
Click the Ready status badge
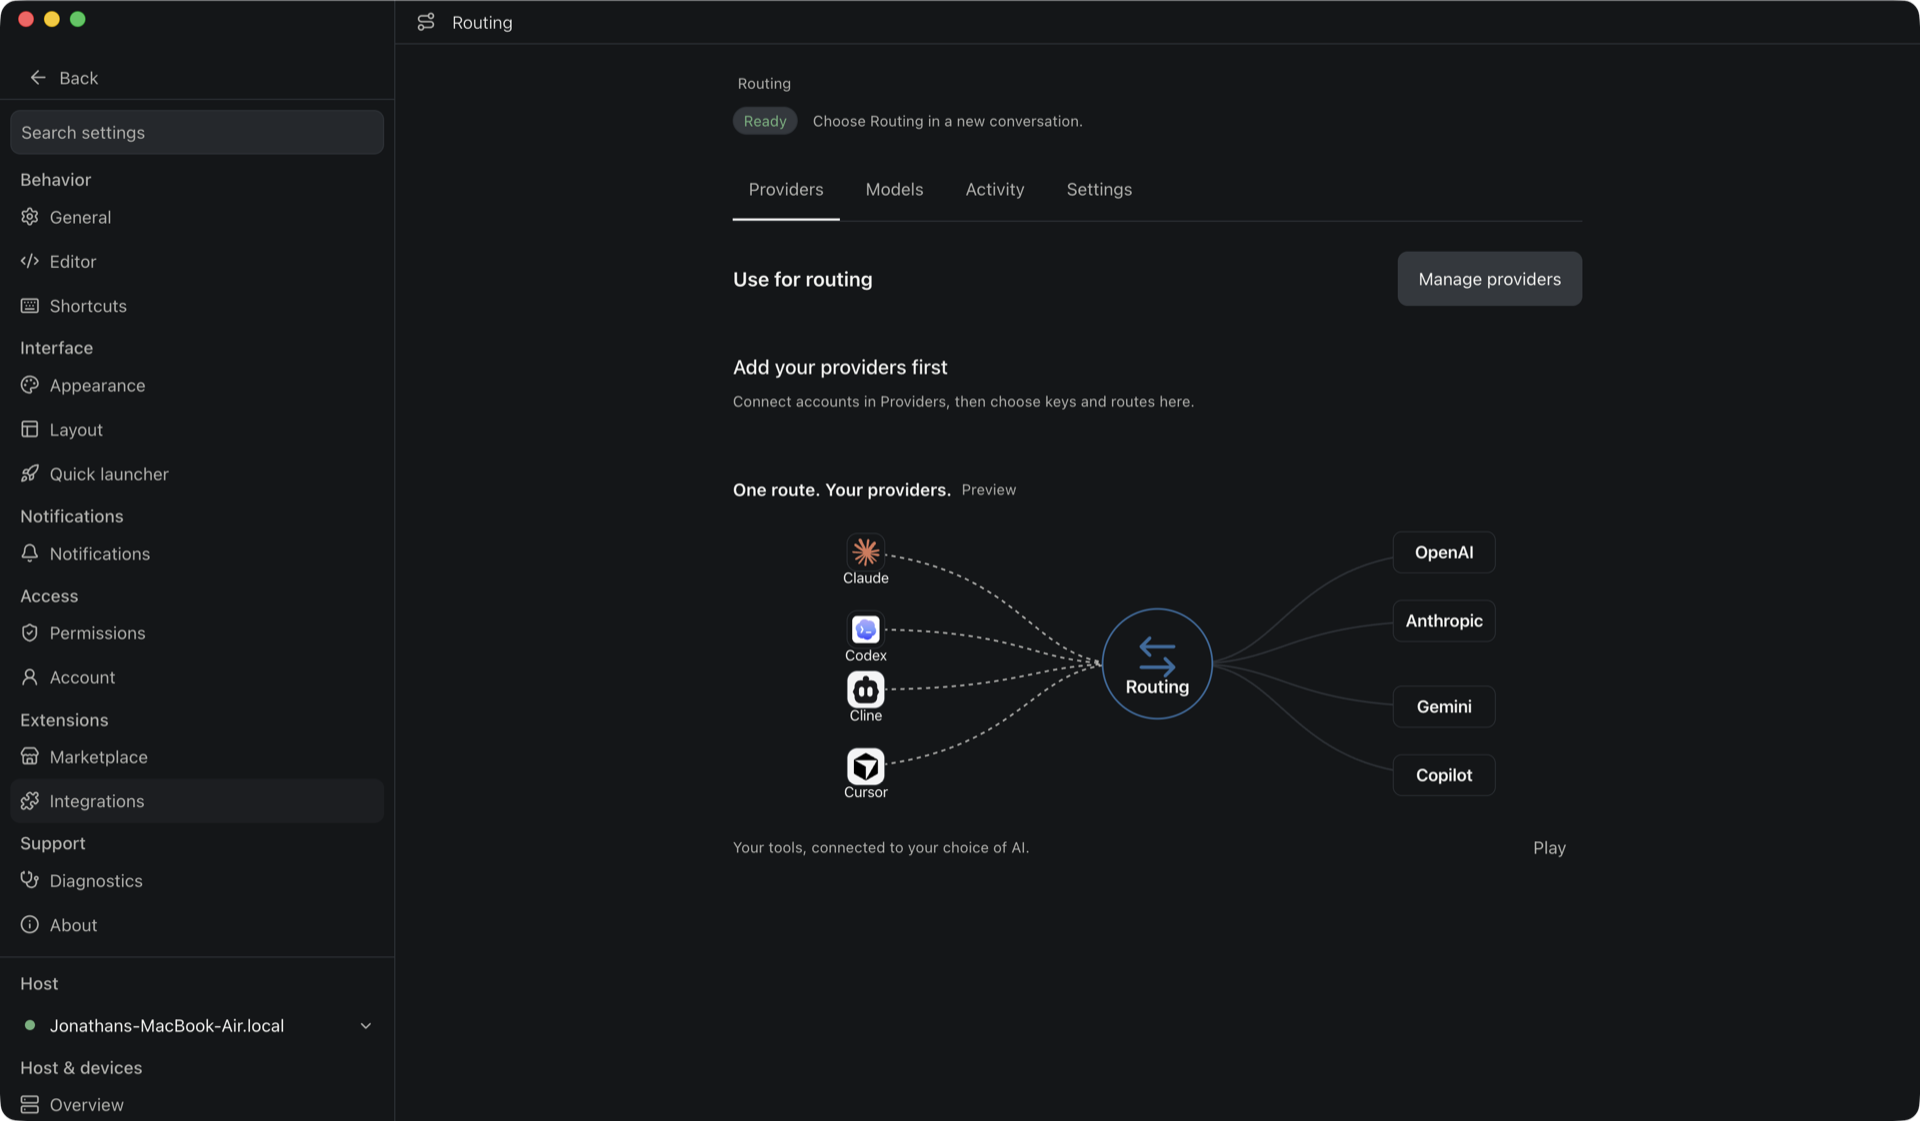pyautogui.click(x=765, y=121)
